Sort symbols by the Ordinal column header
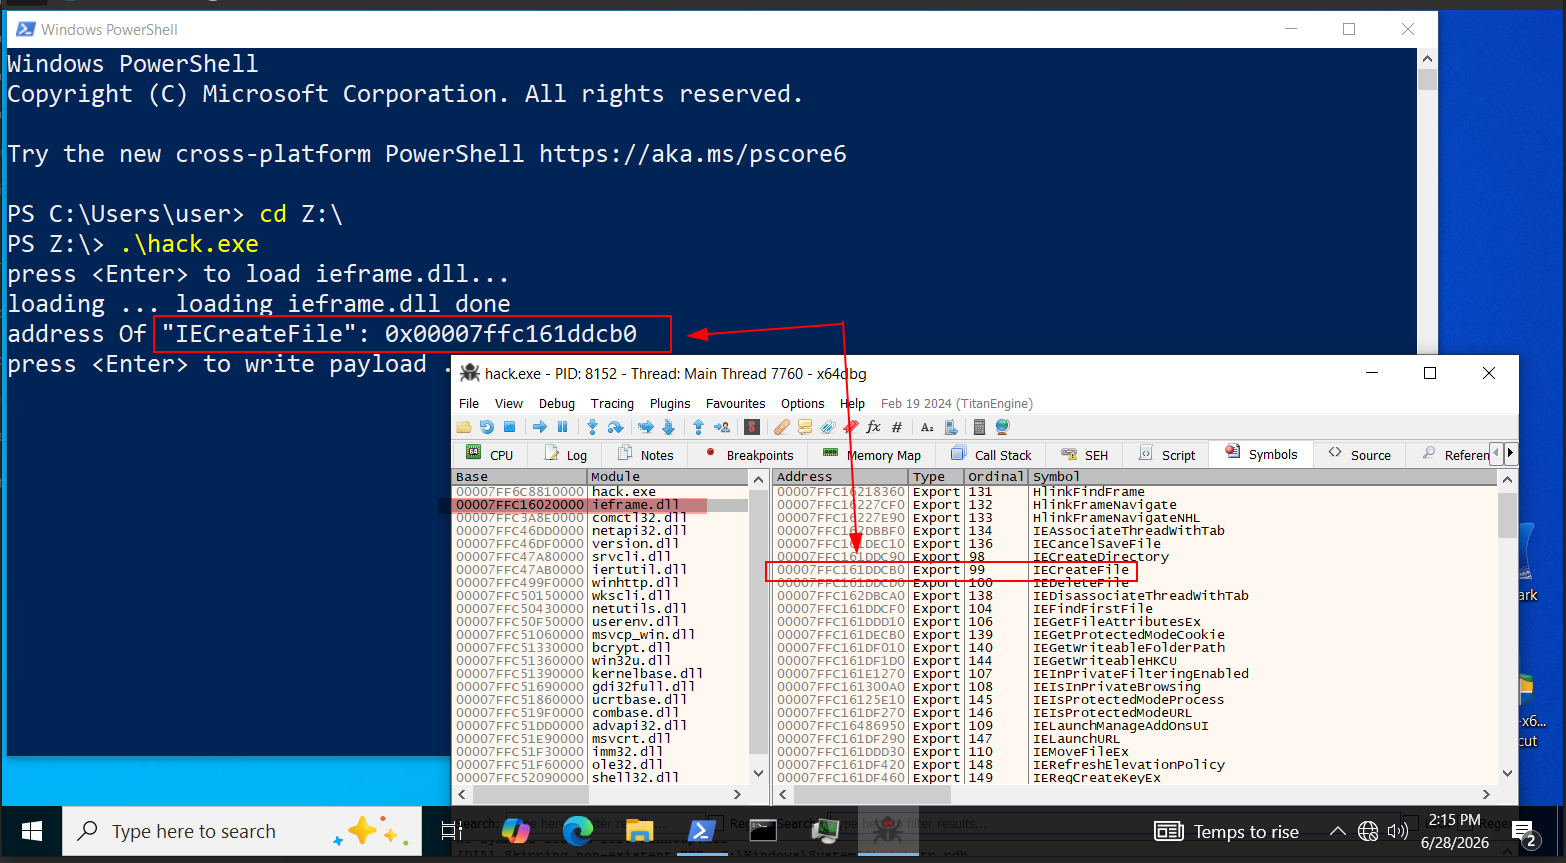 pyautogui.click(x=996, y=477)
